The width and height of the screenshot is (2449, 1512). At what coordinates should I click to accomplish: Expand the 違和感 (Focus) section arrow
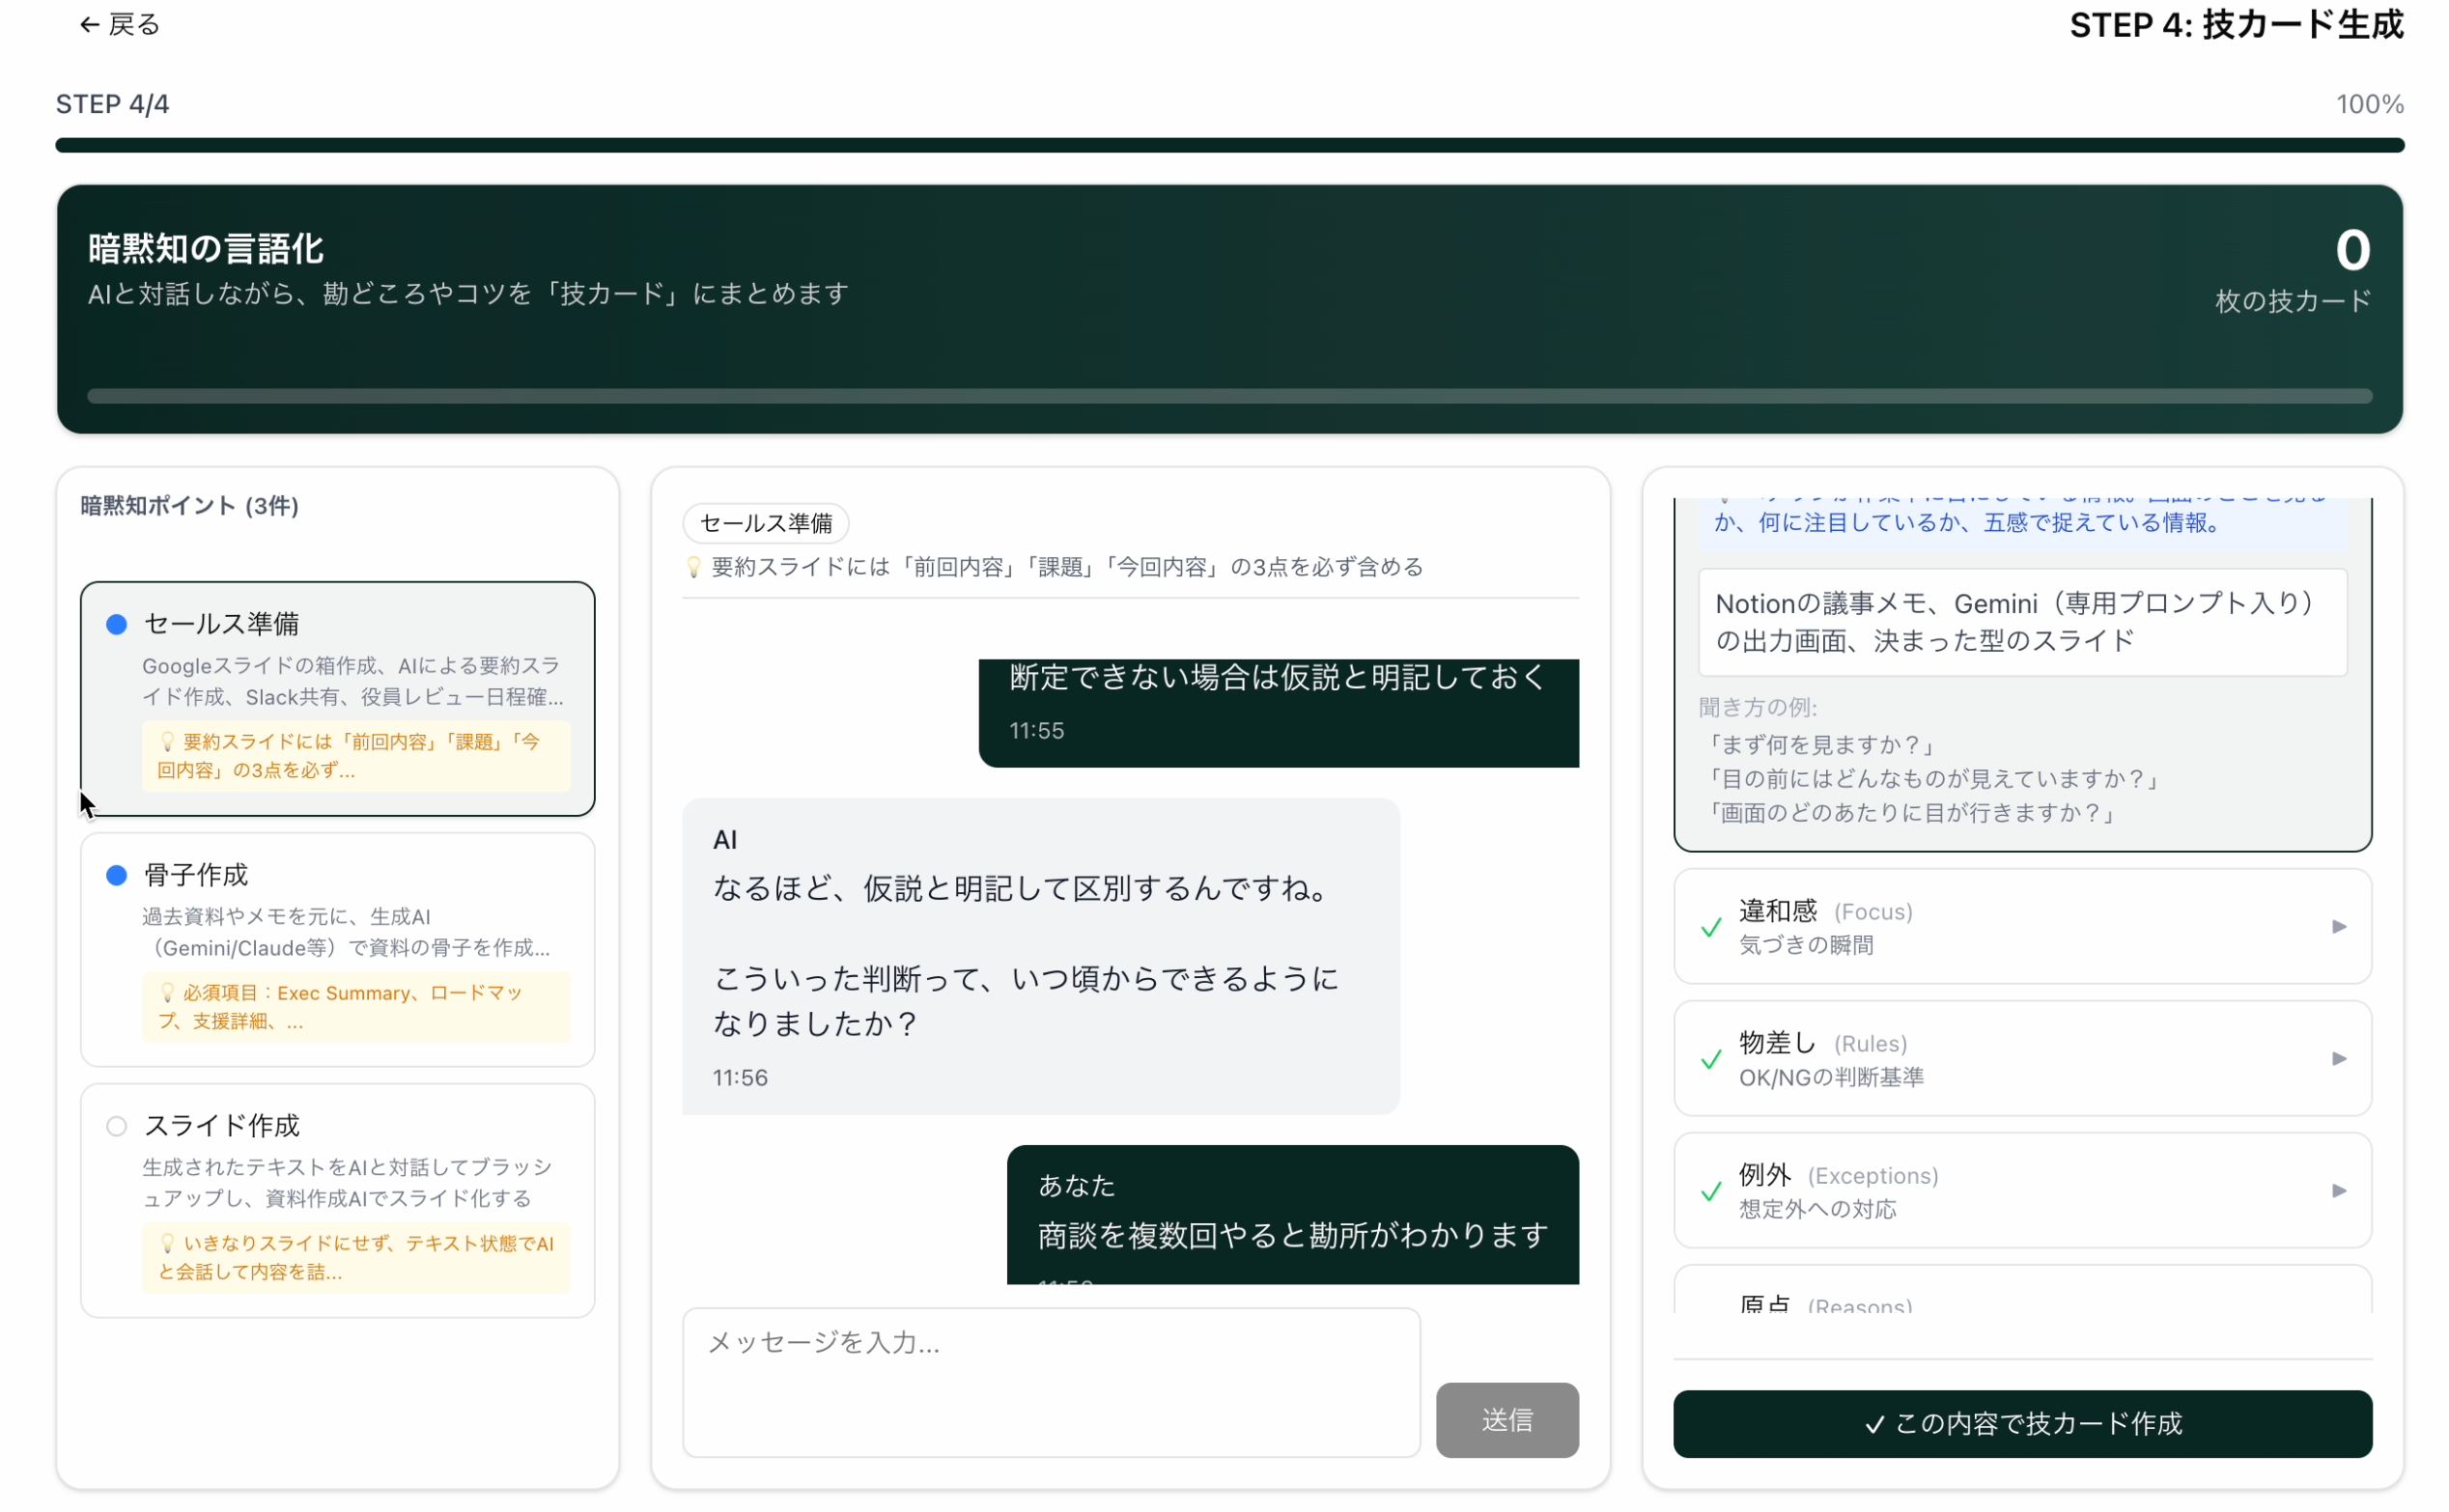(2338, 927)
